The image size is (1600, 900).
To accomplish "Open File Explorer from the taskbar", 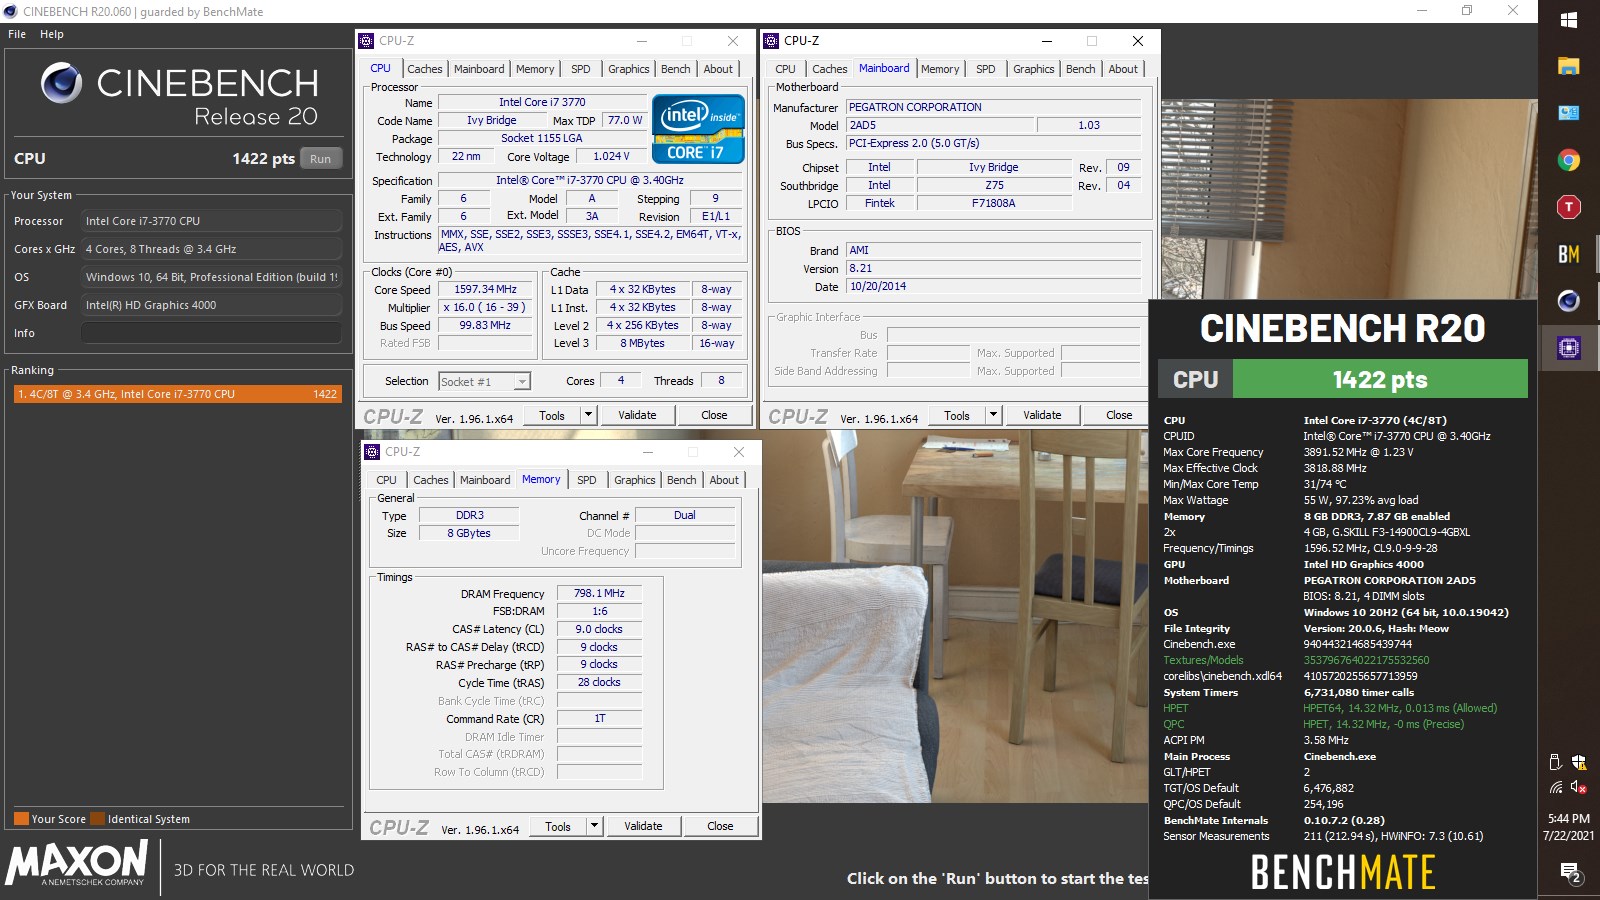I will pyautogui.click(x=1568, y=67).
